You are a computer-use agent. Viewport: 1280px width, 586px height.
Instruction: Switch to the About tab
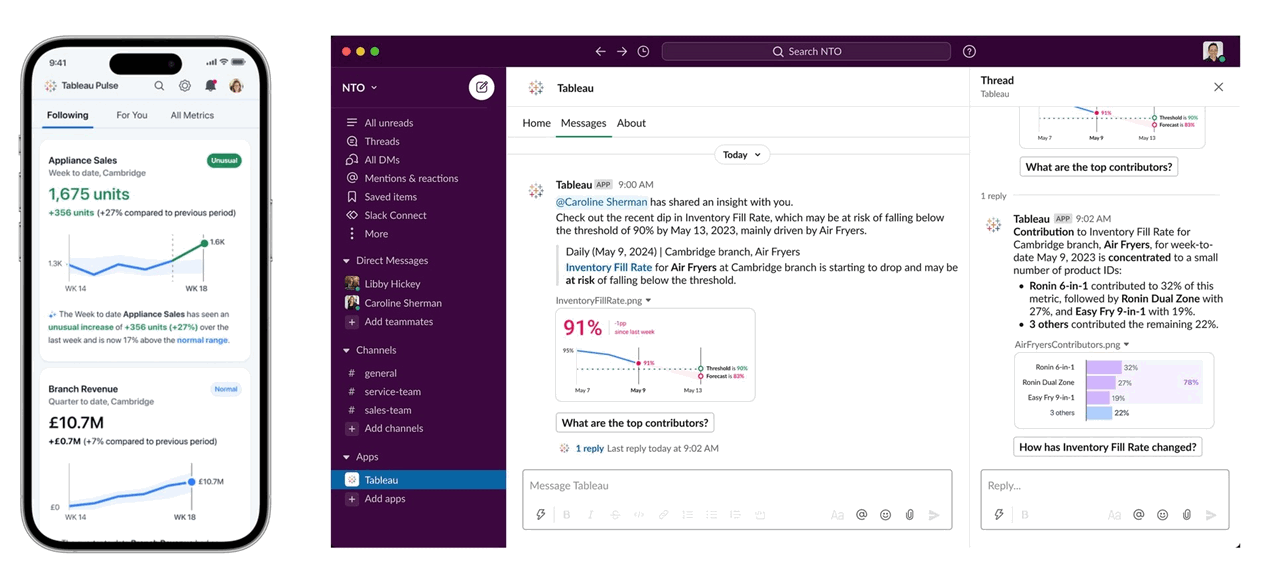click(x=631, y=123)
